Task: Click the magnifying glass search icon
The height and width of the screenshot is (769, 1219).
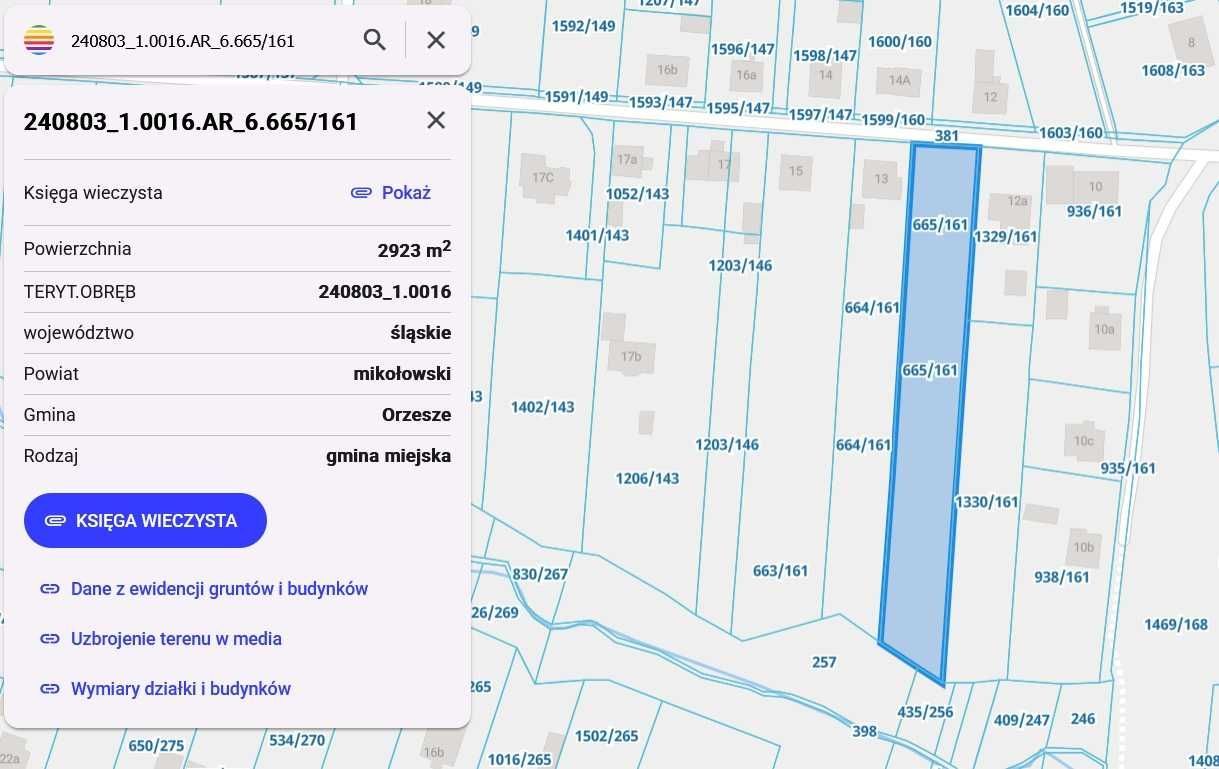Action: click(375, 40)
